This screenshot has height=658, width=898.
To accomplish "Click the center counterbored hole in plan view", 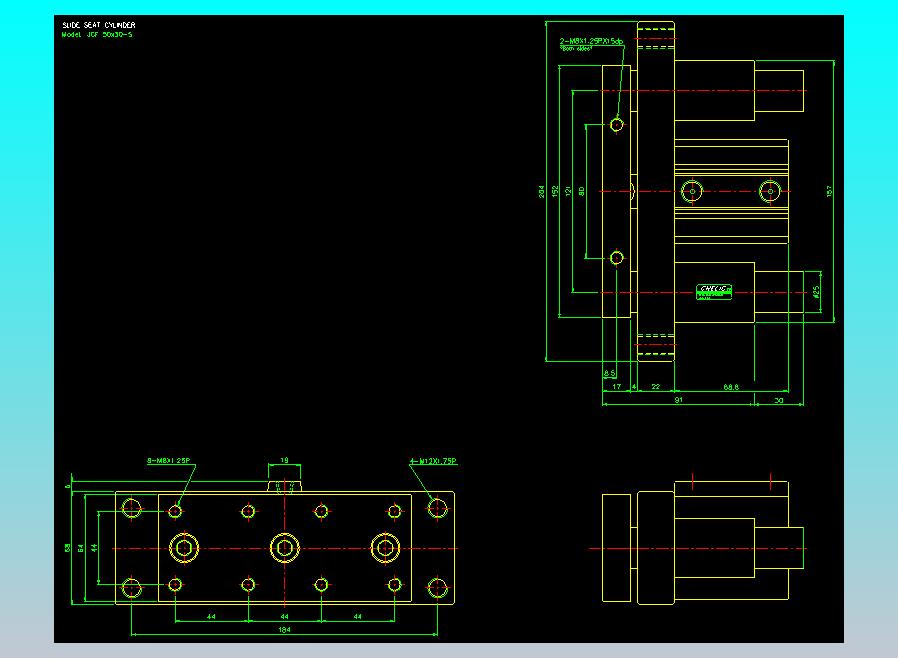I will tap(284, 547).
